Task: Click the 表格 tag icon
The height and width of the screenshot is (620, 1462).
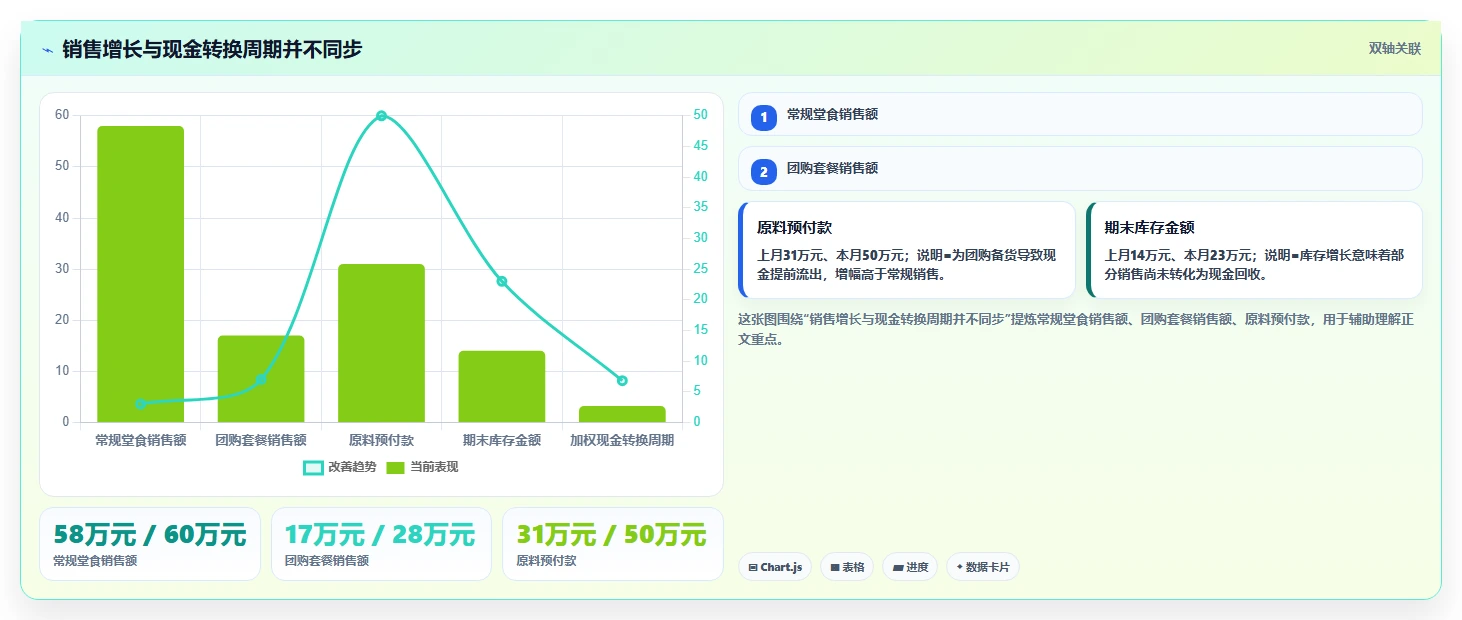Action: tap(835, 568)
